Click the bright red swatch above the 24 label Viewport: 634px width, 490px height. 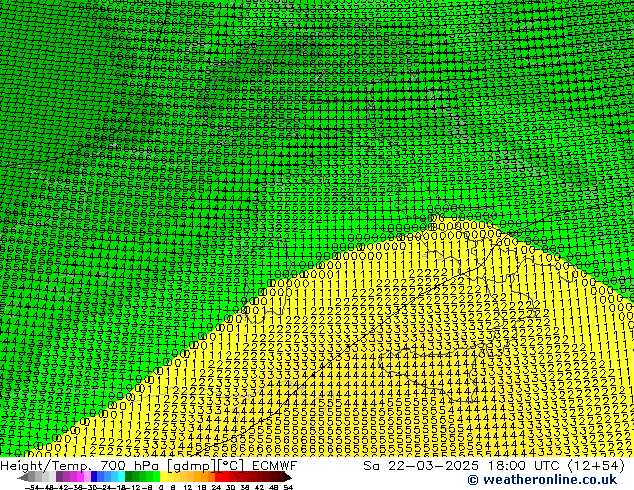(218, 476)
